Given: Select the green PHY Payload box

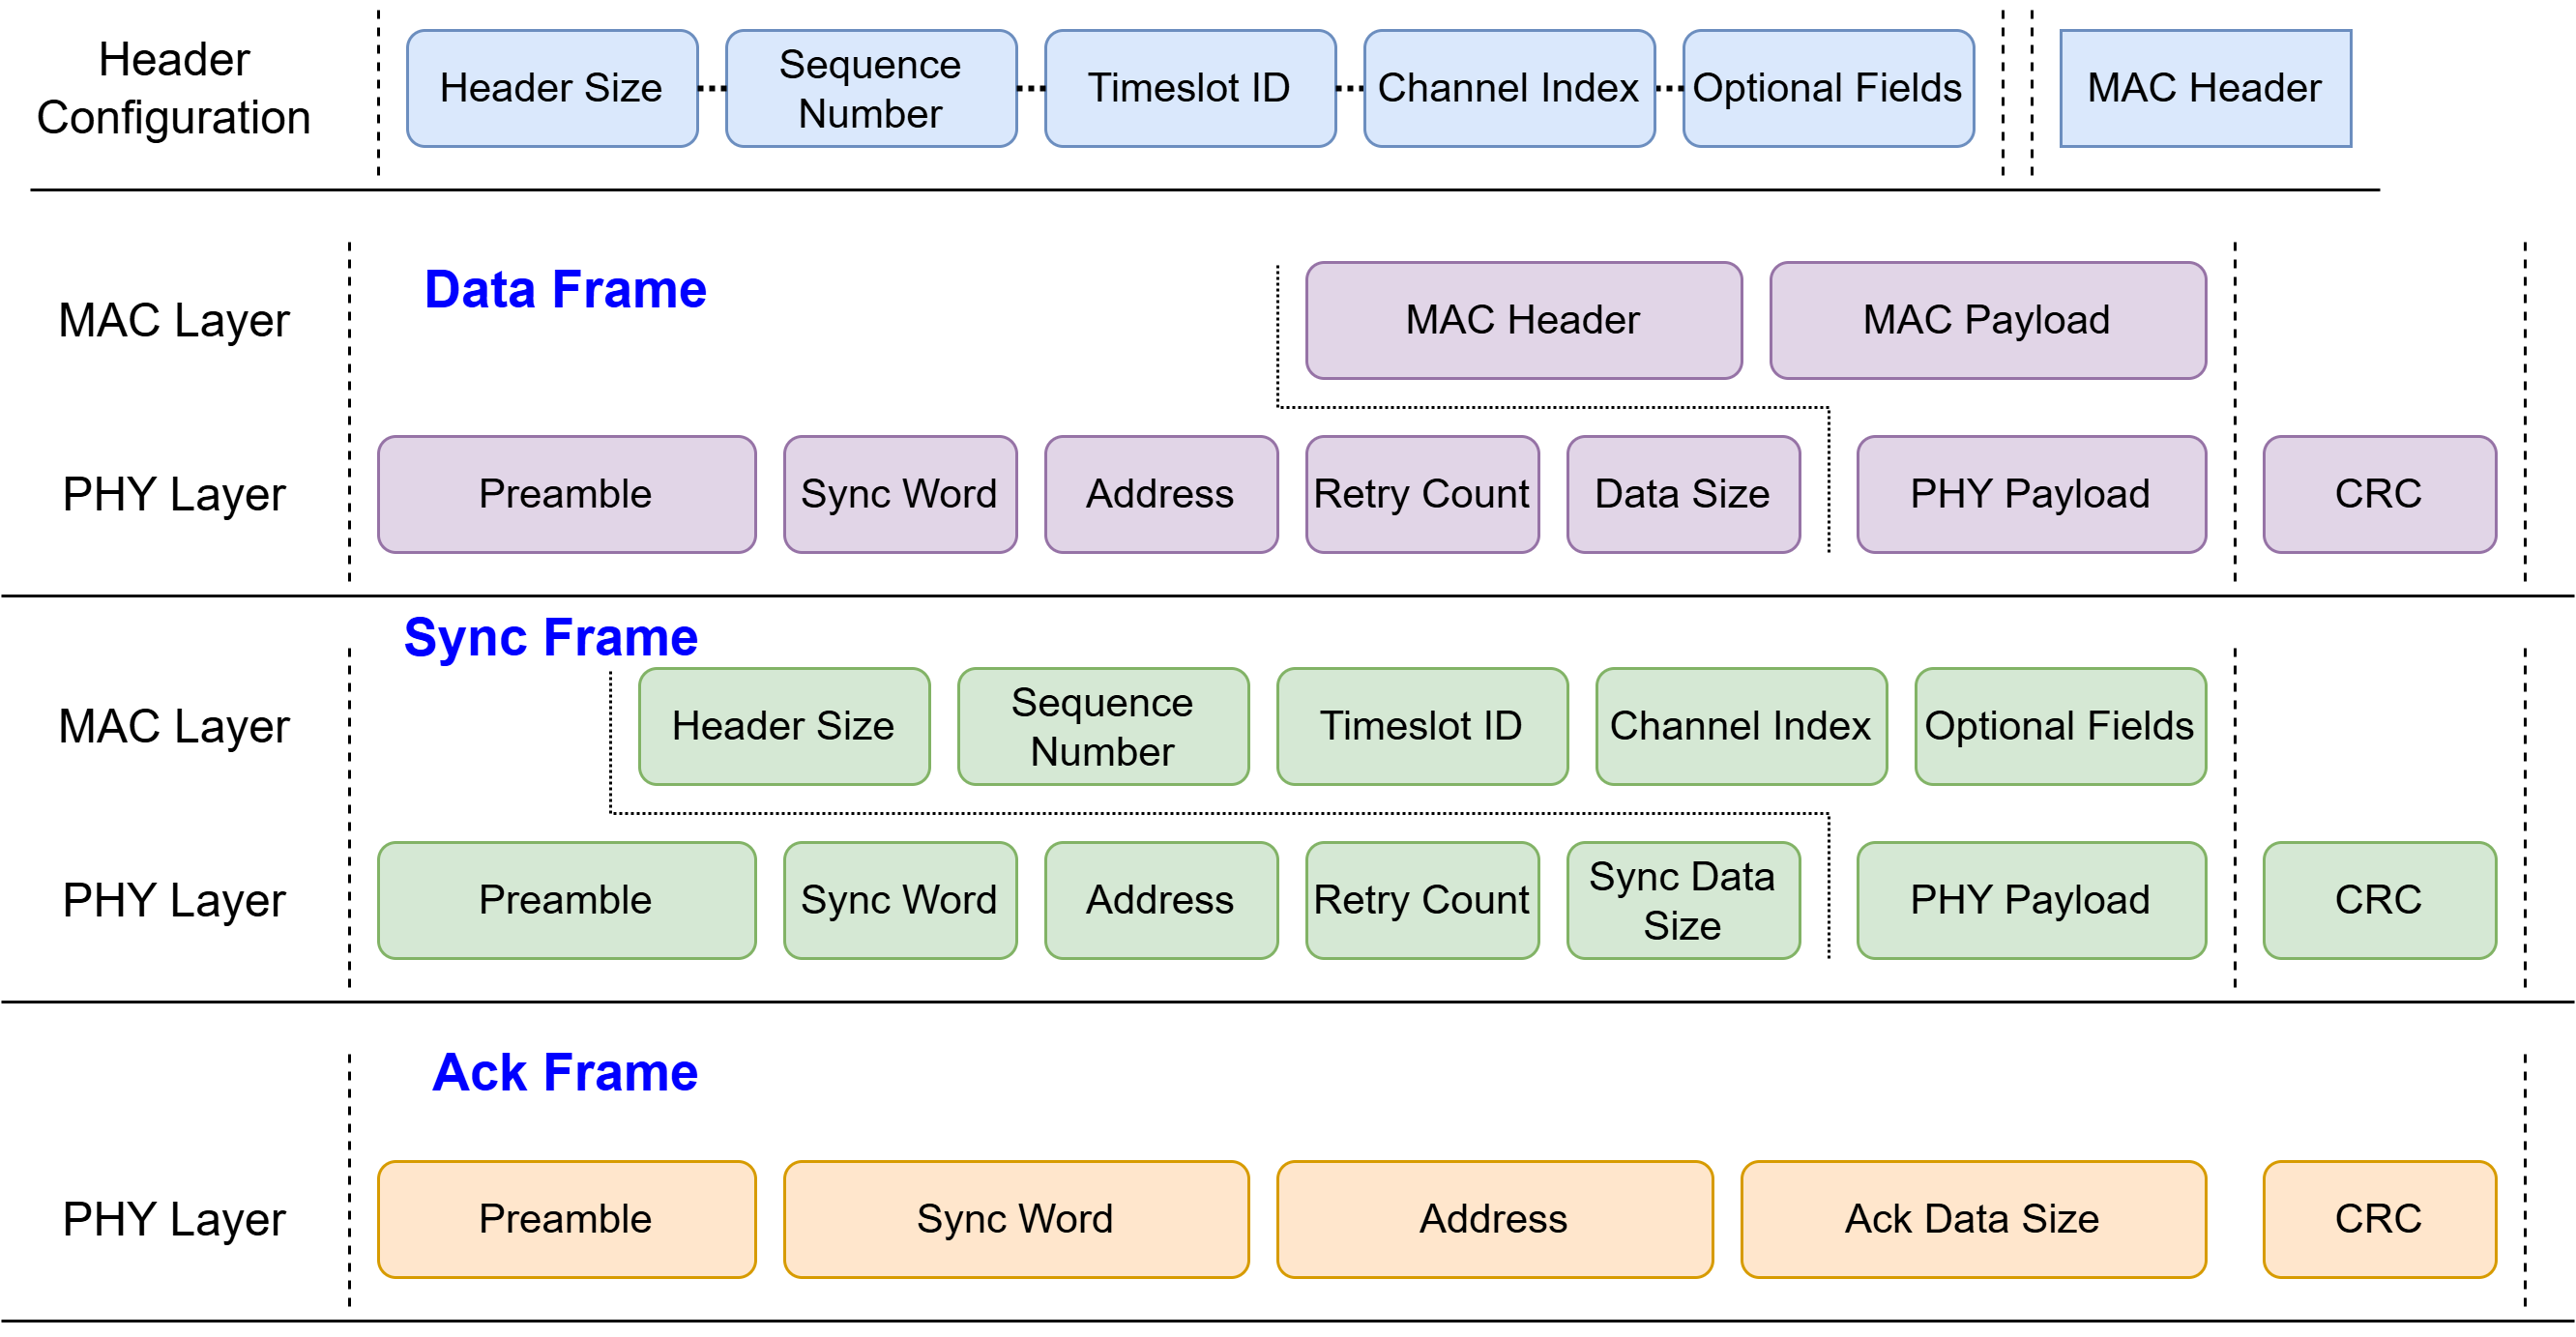Looking at the screenshot, I should (2031, 900).
